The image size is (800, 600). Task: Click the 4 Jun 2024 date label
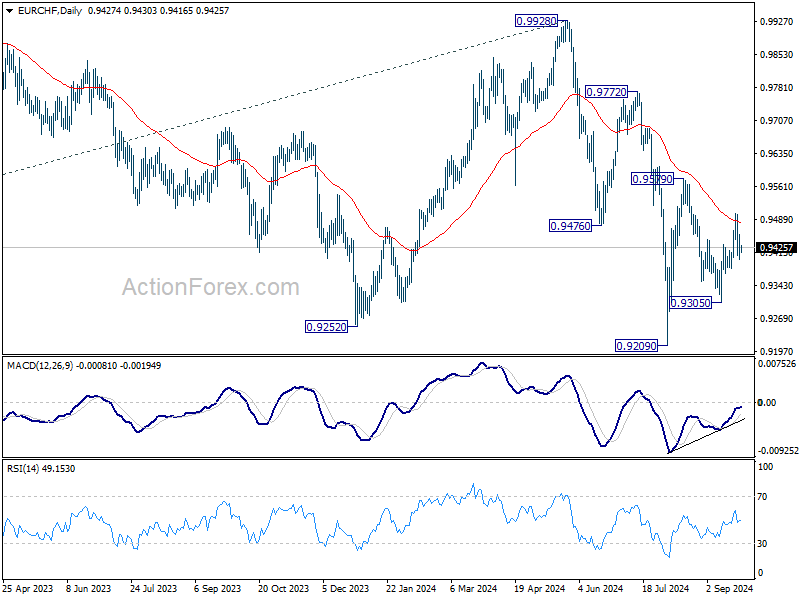601,588
